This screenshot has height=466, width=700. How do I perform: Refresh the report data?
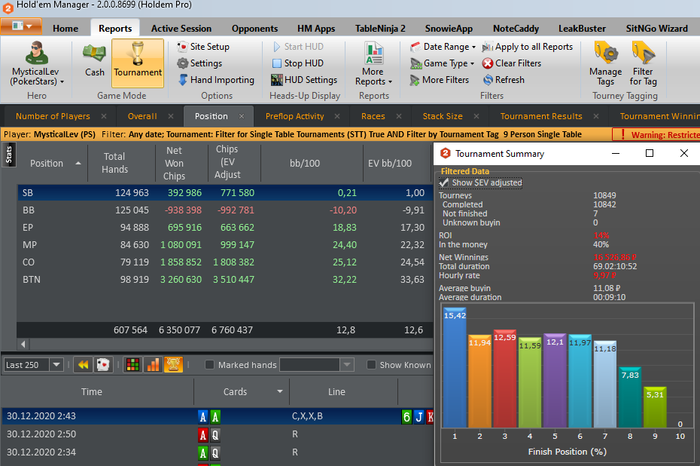(504, 79)
